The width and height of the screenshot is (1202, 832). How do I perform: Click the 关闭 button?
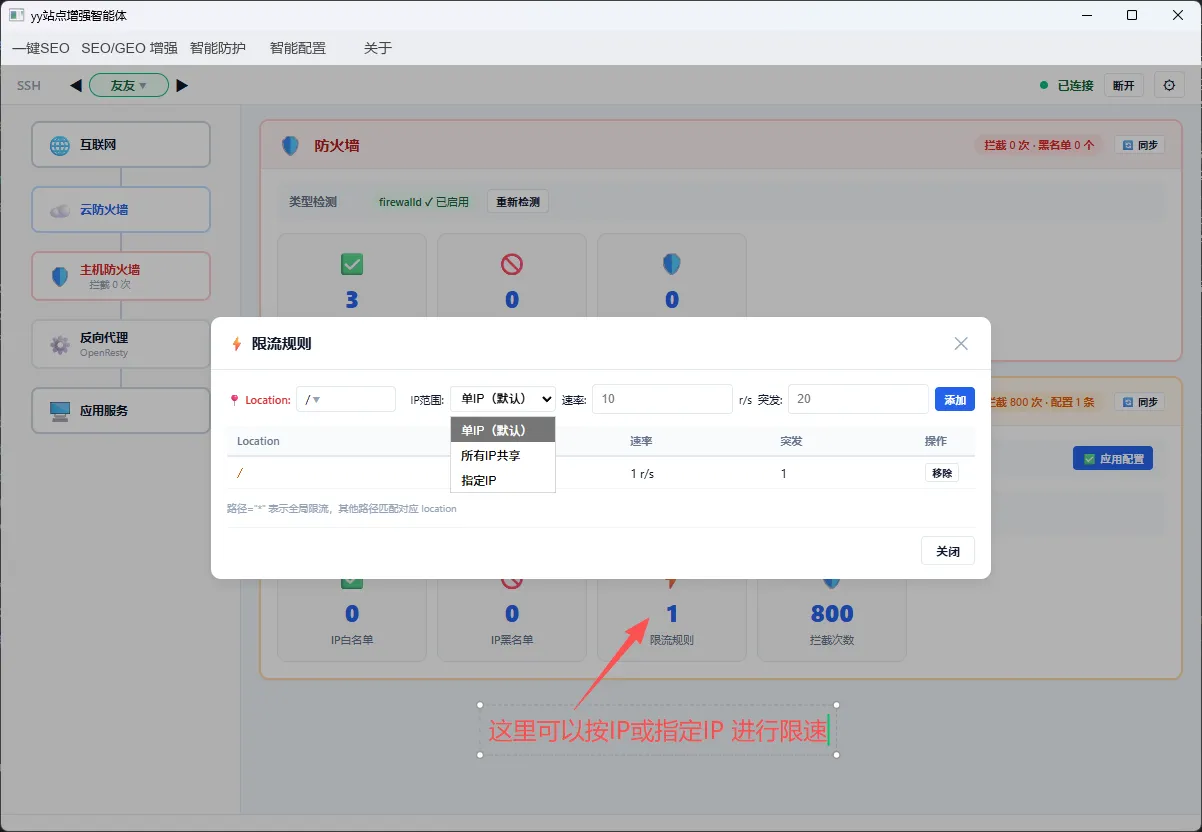click(x=948, y=551)
